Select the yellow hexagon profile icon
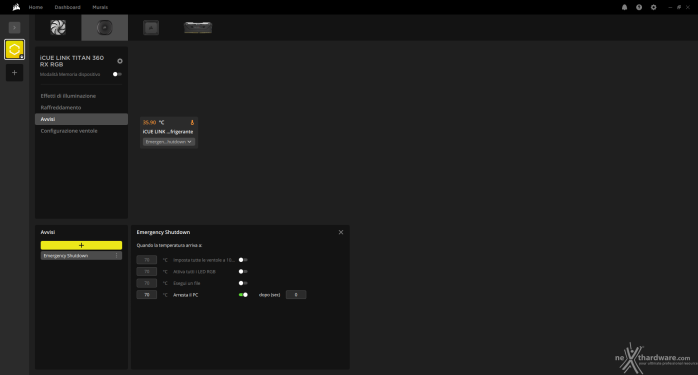This screenshot has height=375, width=698. (14, 49)
